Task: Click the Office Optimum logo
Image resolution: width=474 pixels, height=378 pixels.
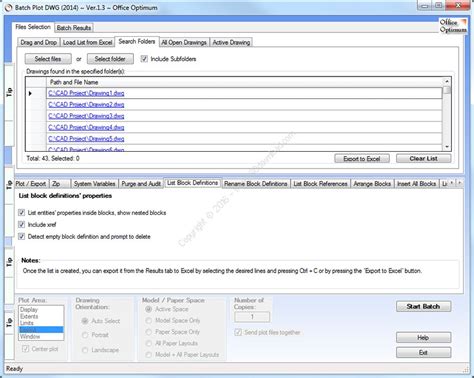Action: (x=453, y=26)
